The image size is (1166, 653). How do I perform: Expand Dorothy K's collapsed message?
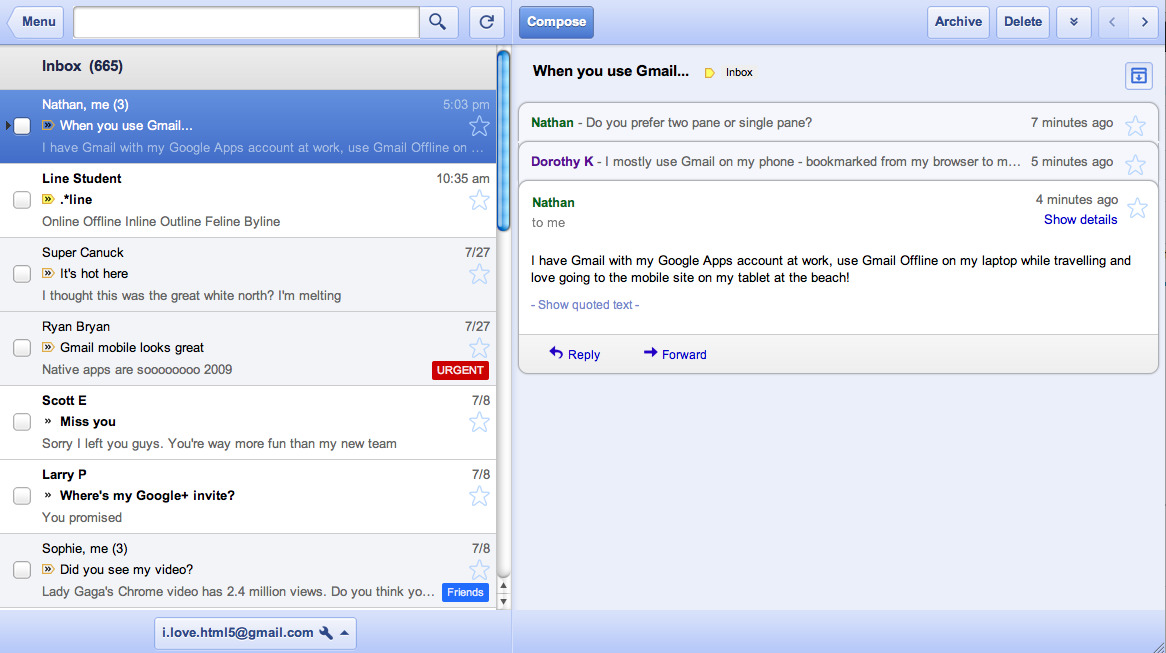click(800, 161)
